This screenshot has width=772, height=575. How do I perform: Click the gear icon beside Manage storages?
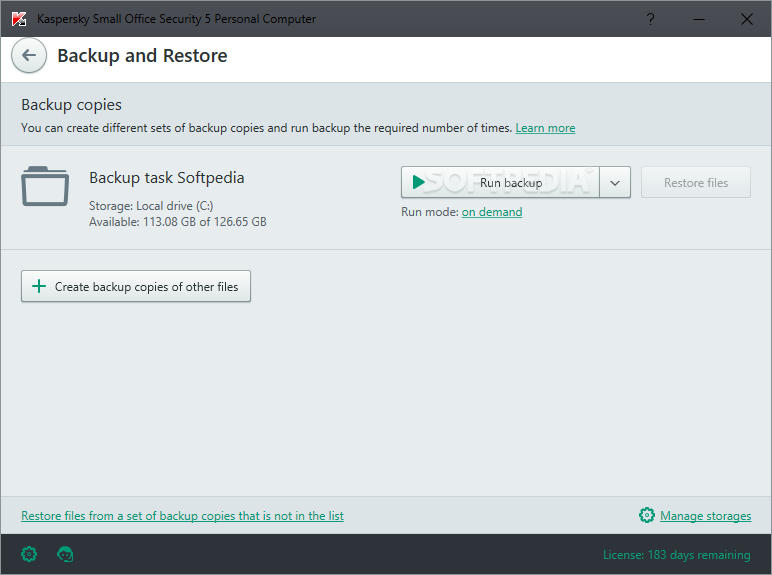coord(646,515)
